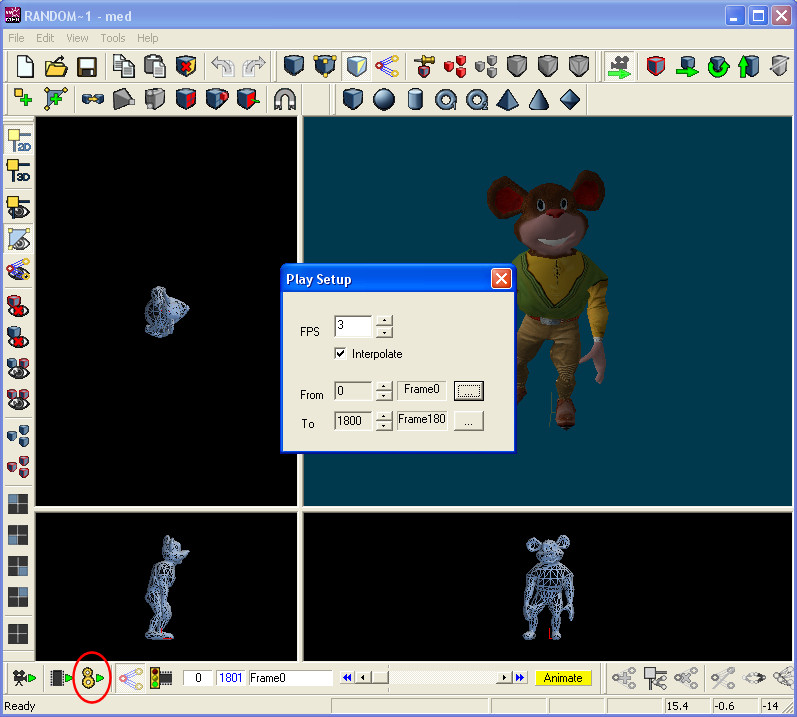
Task: Click the From frame number field
Action: [x=353, y=391]
